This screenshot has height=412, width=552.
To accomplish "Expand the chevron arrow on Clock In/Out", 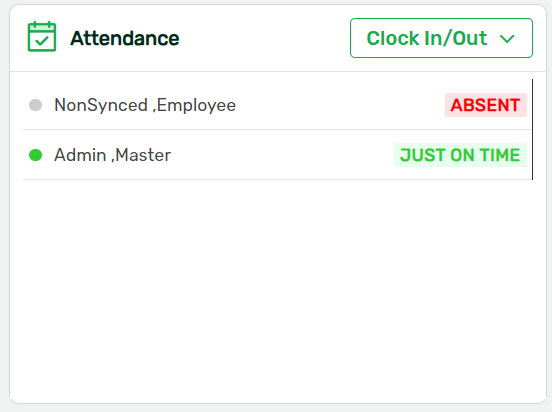I will click(507, 39).
